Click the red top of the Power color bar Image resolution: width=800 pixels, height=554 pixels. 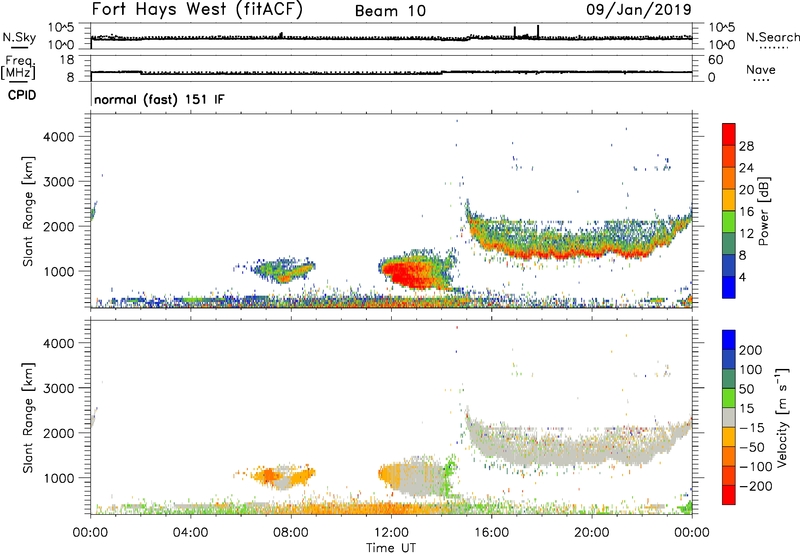tap(729, 134)
